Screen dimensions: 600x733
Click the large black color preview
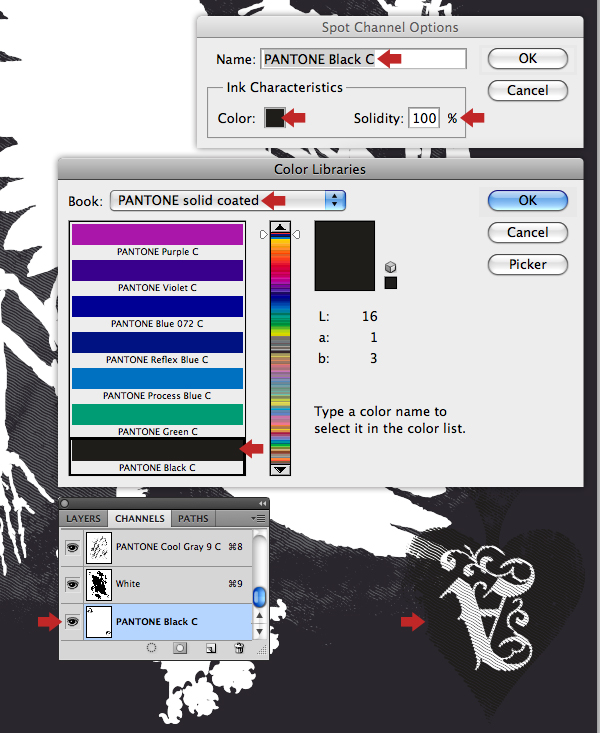(345, 256)
